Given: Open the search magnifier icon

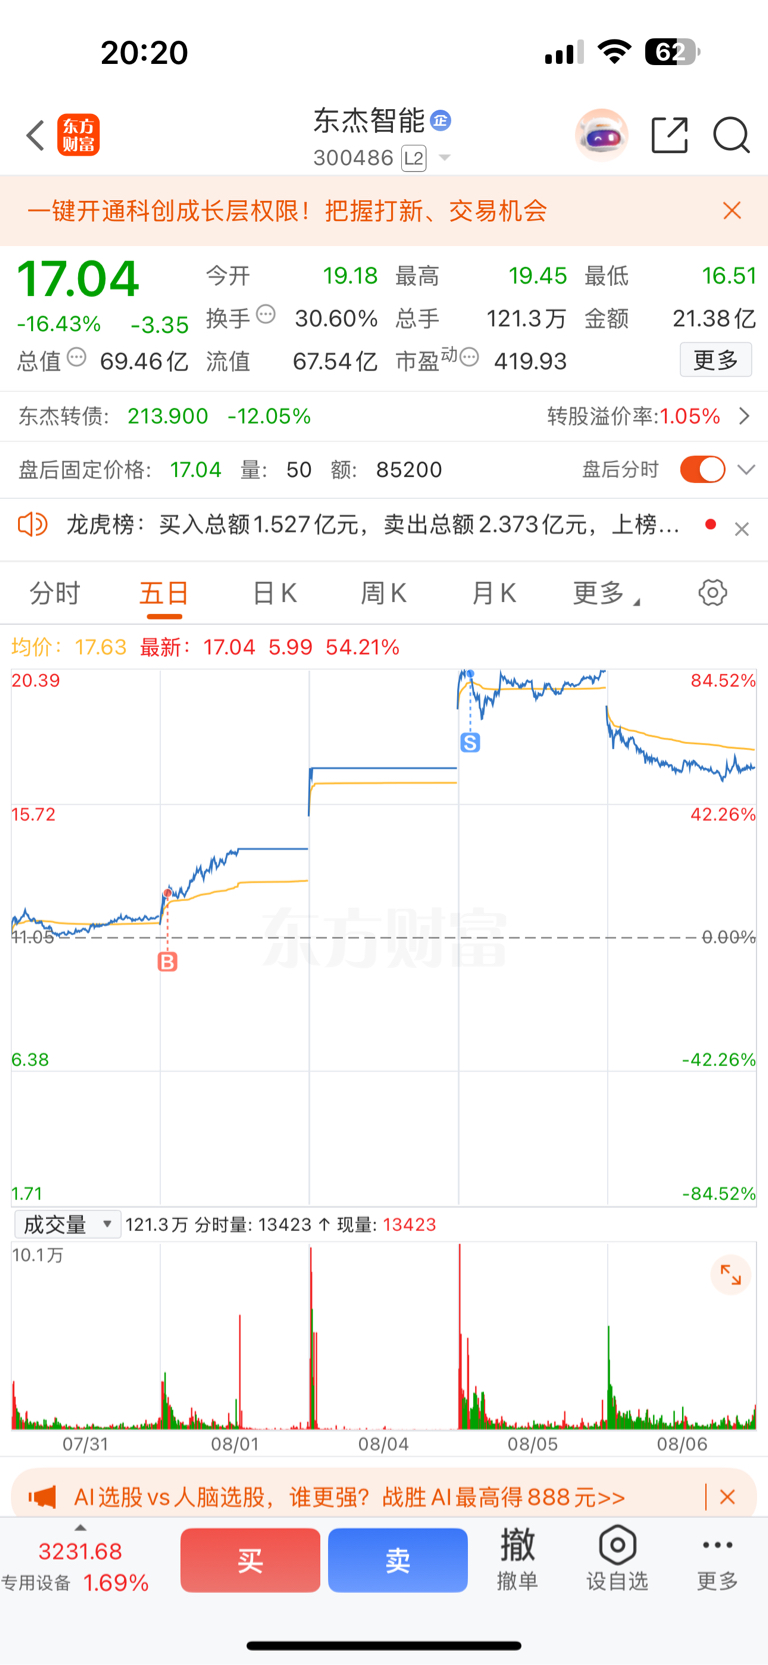Looking at the screenshot, I should pos(732,135).
